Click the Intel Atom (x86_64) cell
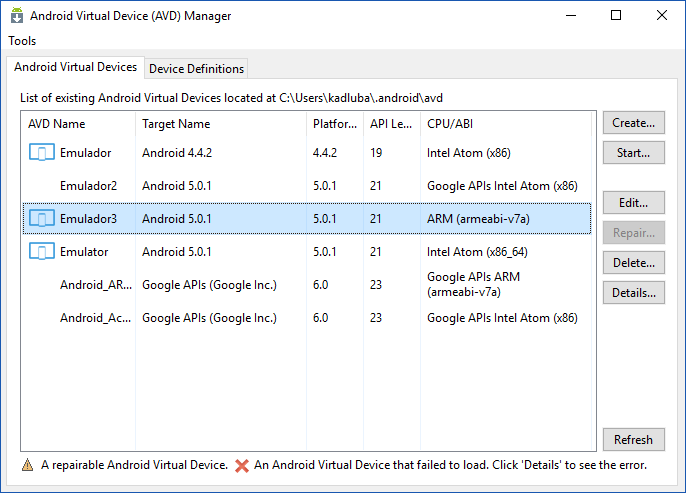This screenshot has height=493, width=686. [x=477, y=252]
